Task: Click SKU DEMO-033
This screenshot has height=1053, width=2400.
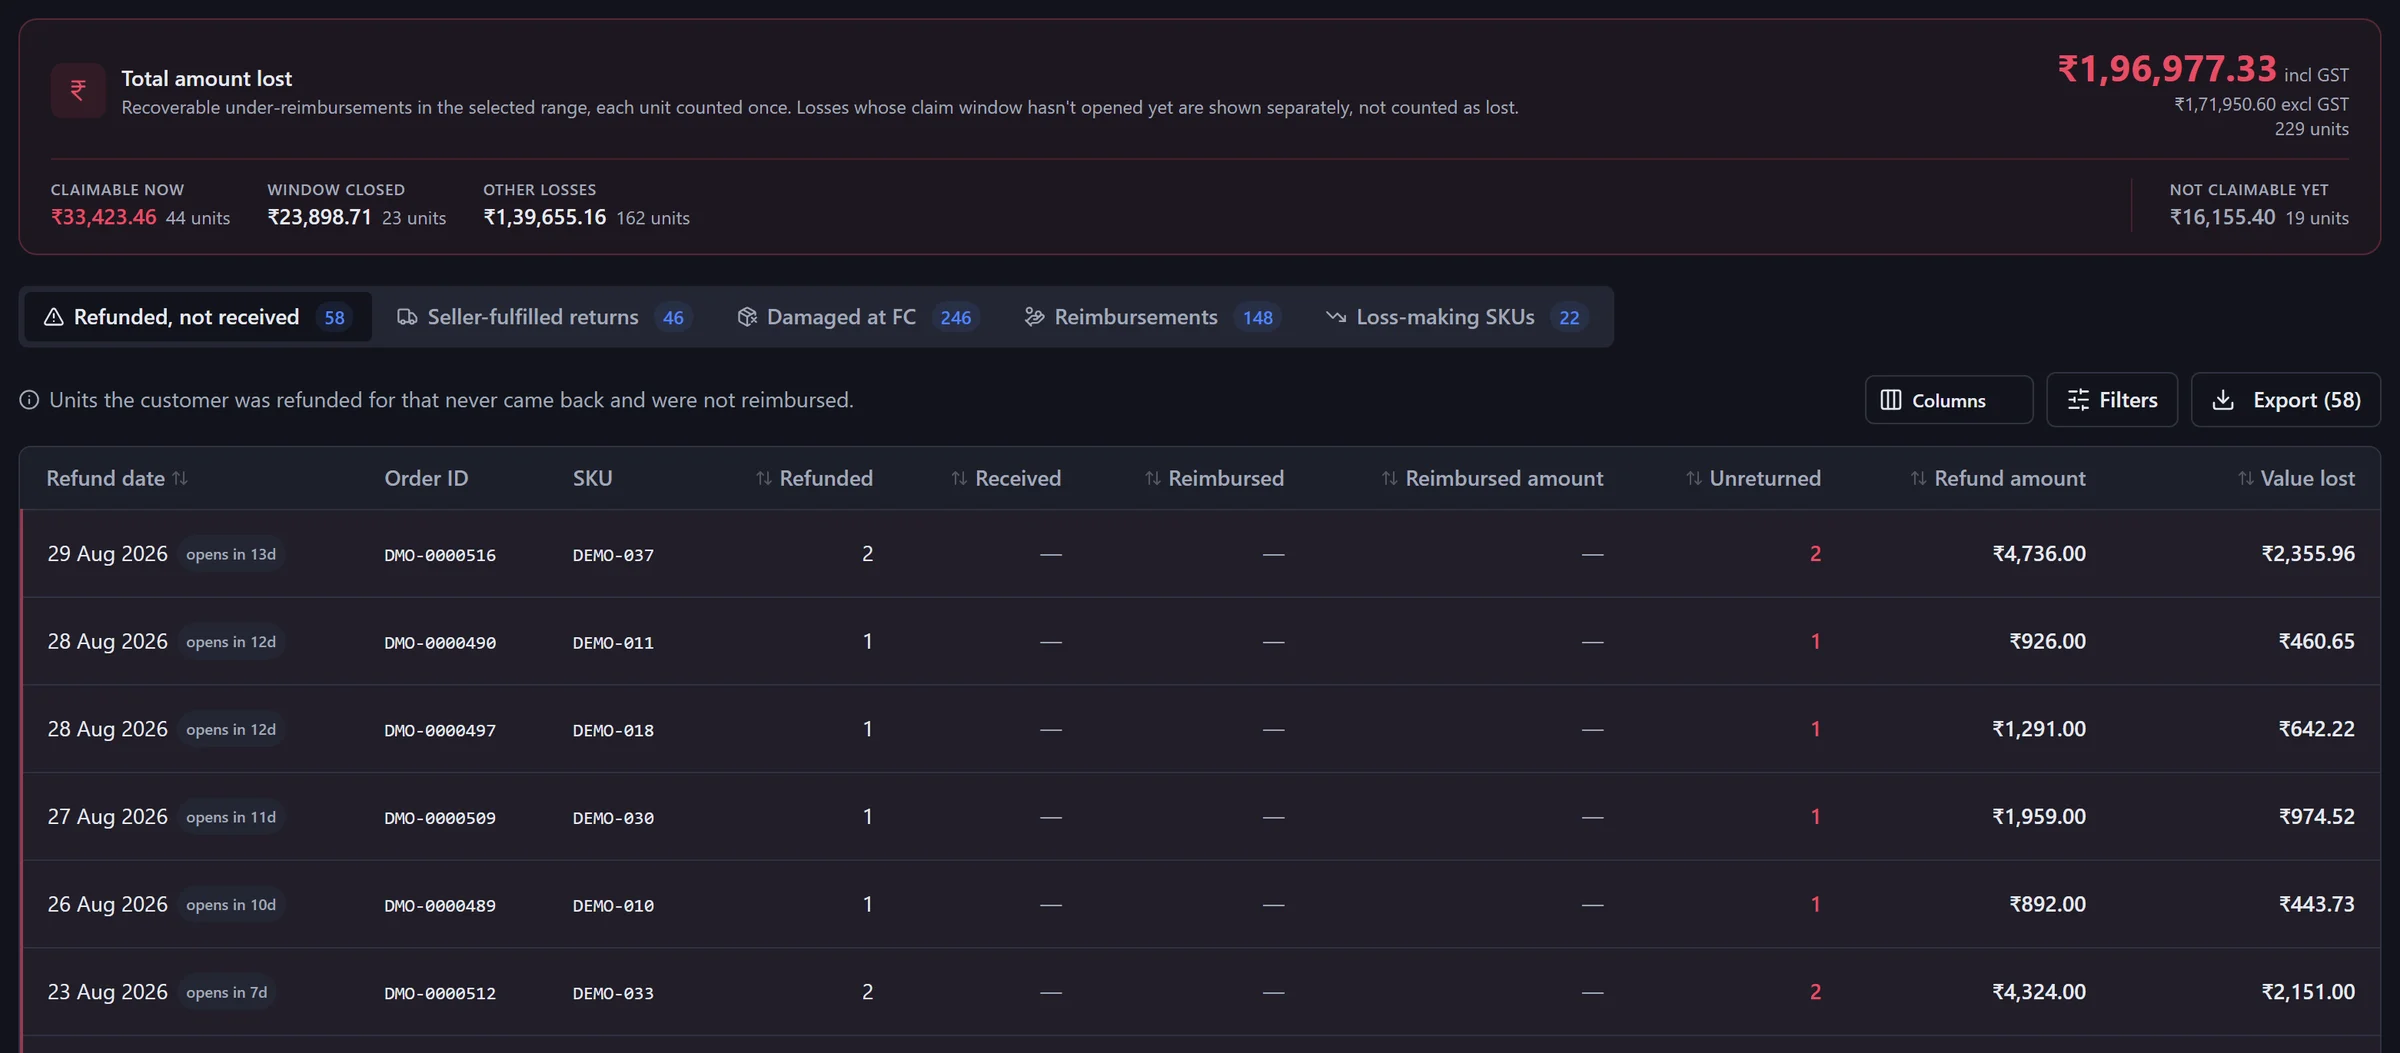Action: click(613, 993)
